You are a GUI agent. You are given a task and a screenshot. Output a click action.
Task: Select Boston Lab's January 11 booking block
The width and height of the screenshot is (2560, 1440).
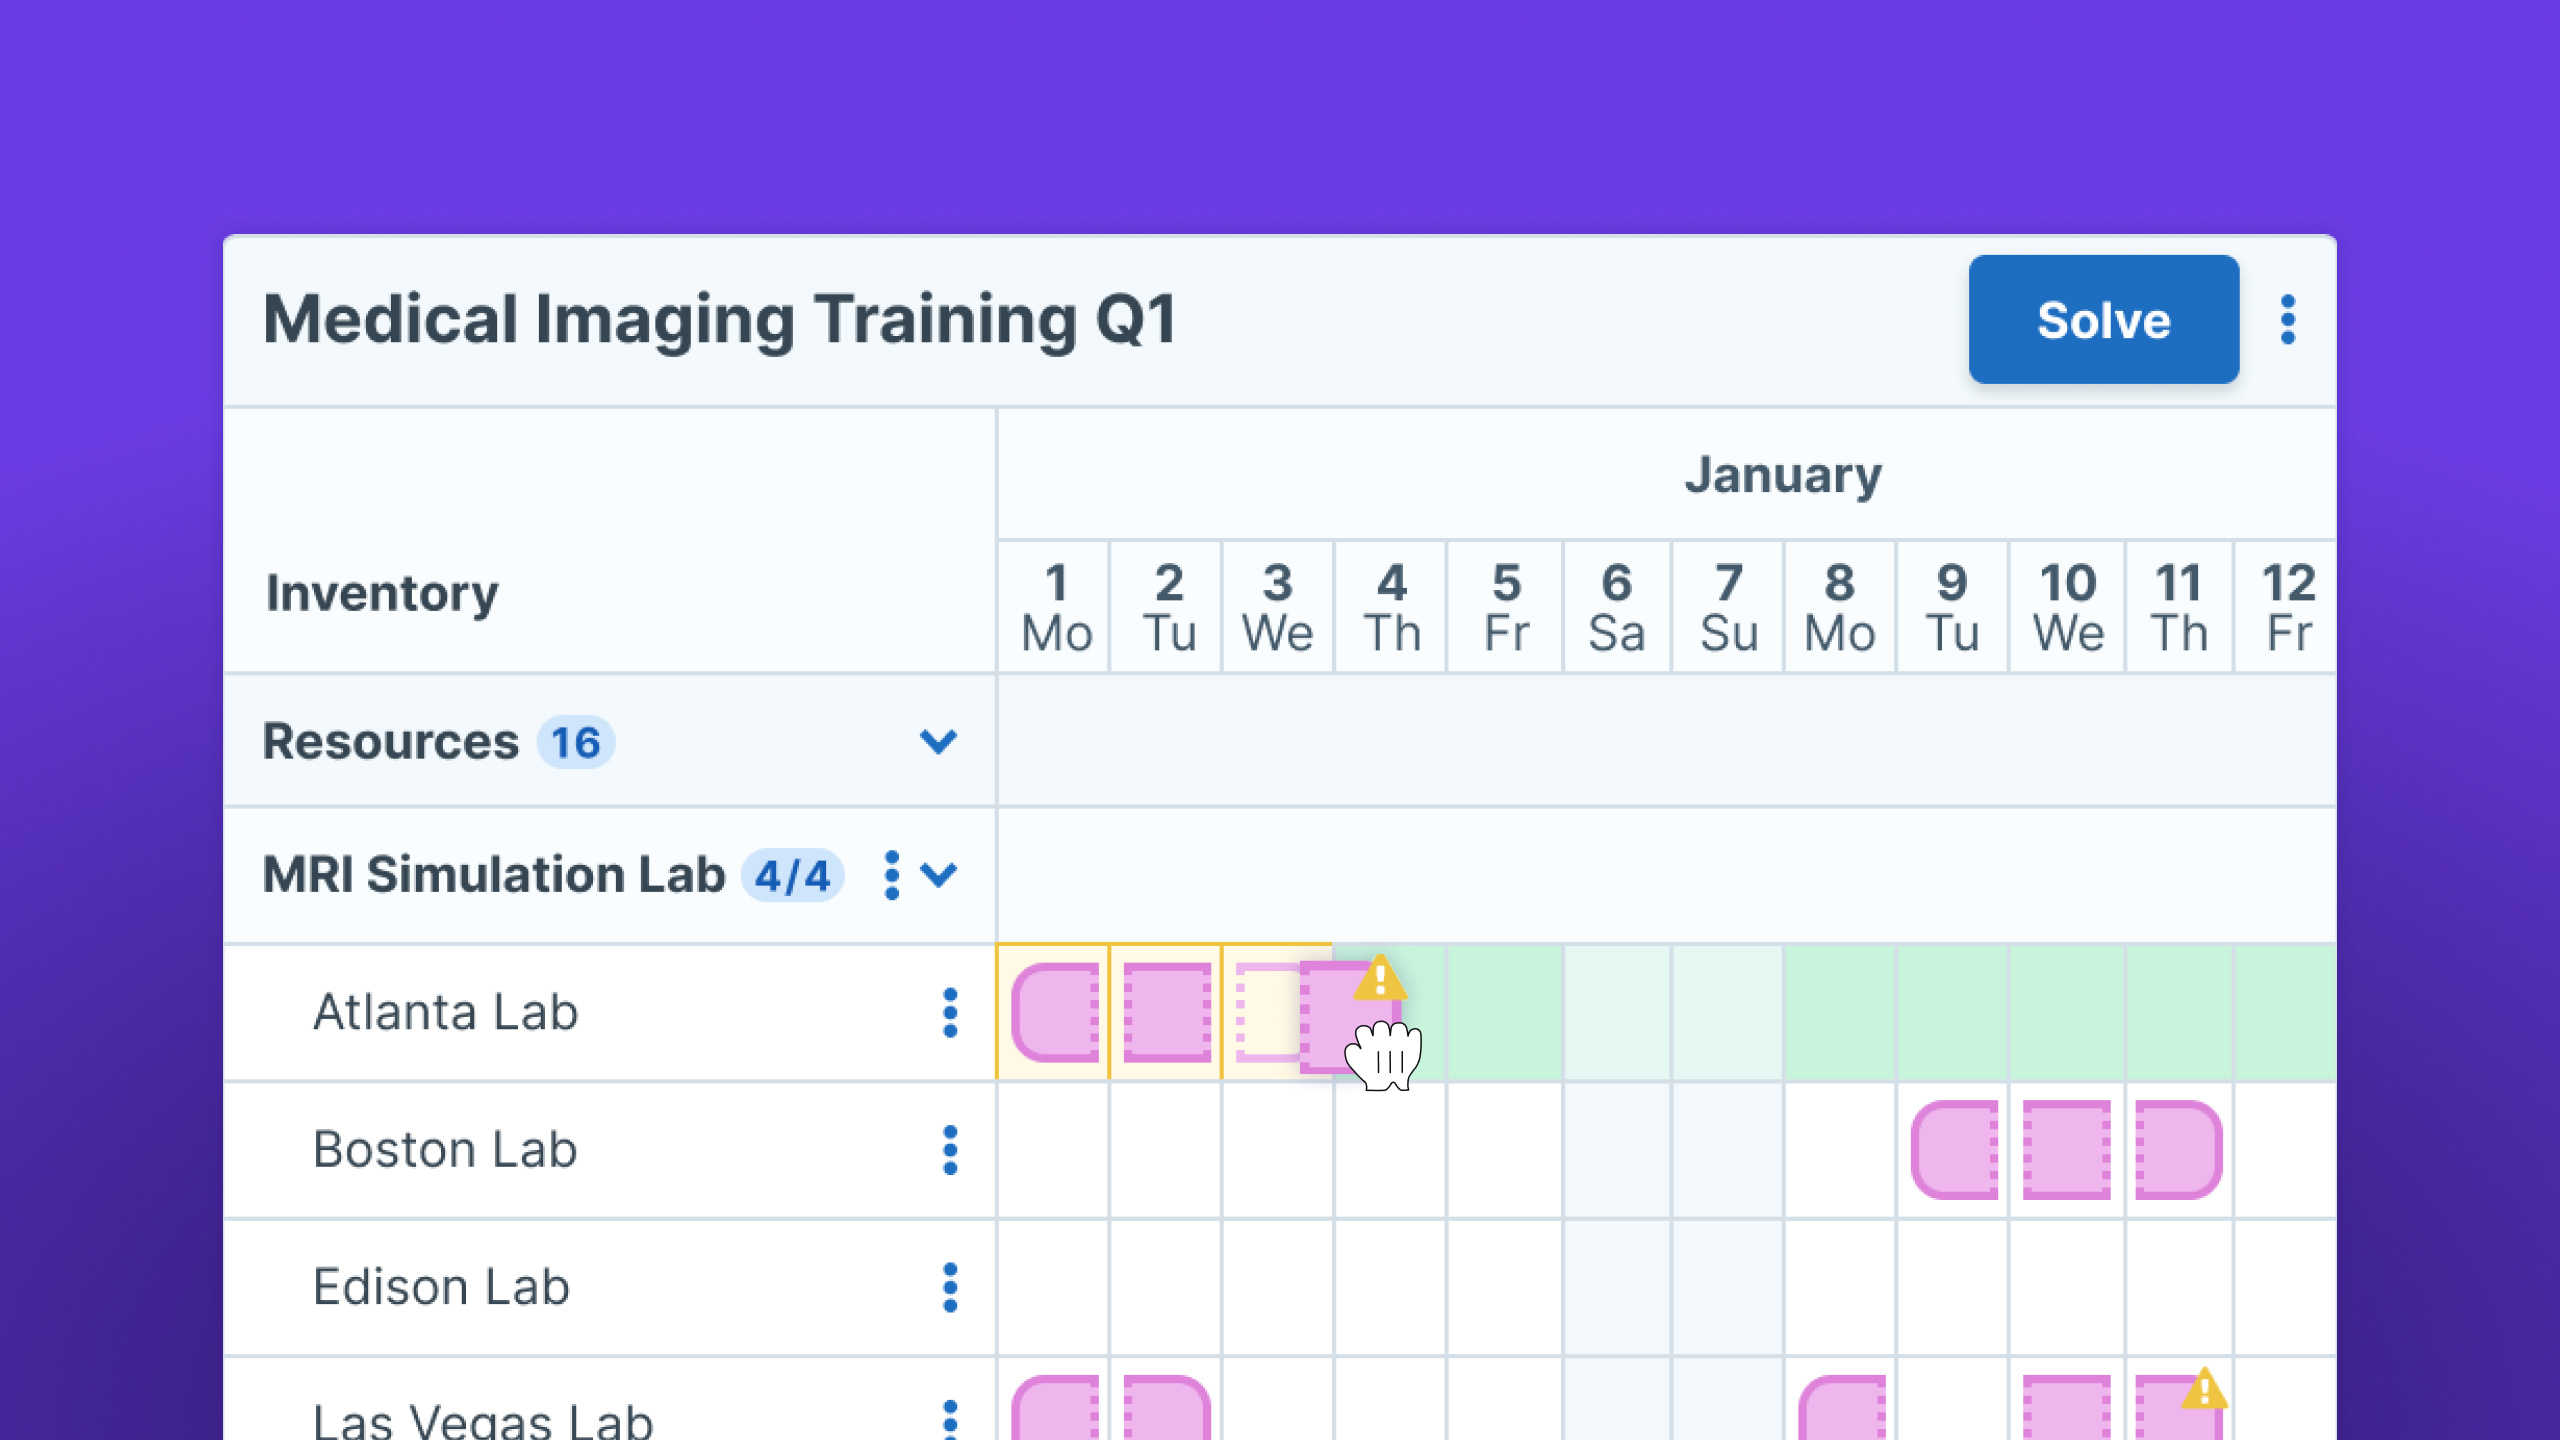click(x=2178, y=1150)
